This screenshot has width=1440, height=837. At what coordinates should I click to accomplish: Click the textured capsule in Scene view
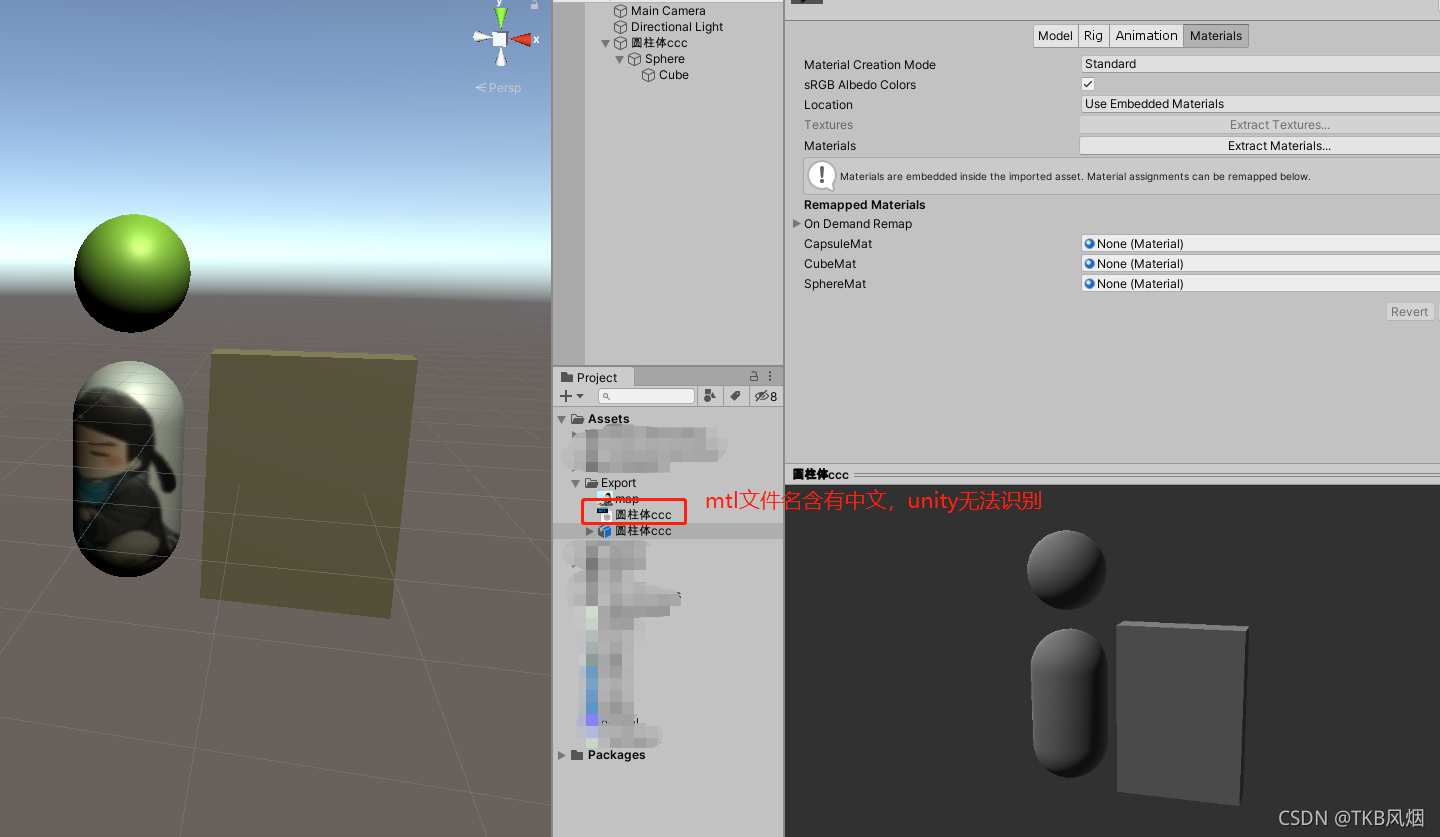click(x=129, y=468)
